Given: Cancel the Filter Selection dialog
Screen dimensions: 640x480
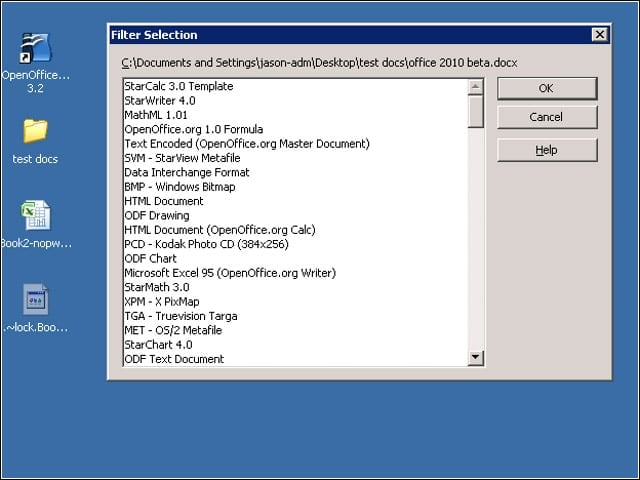Looking at the screenshot, I should [547, 117].
